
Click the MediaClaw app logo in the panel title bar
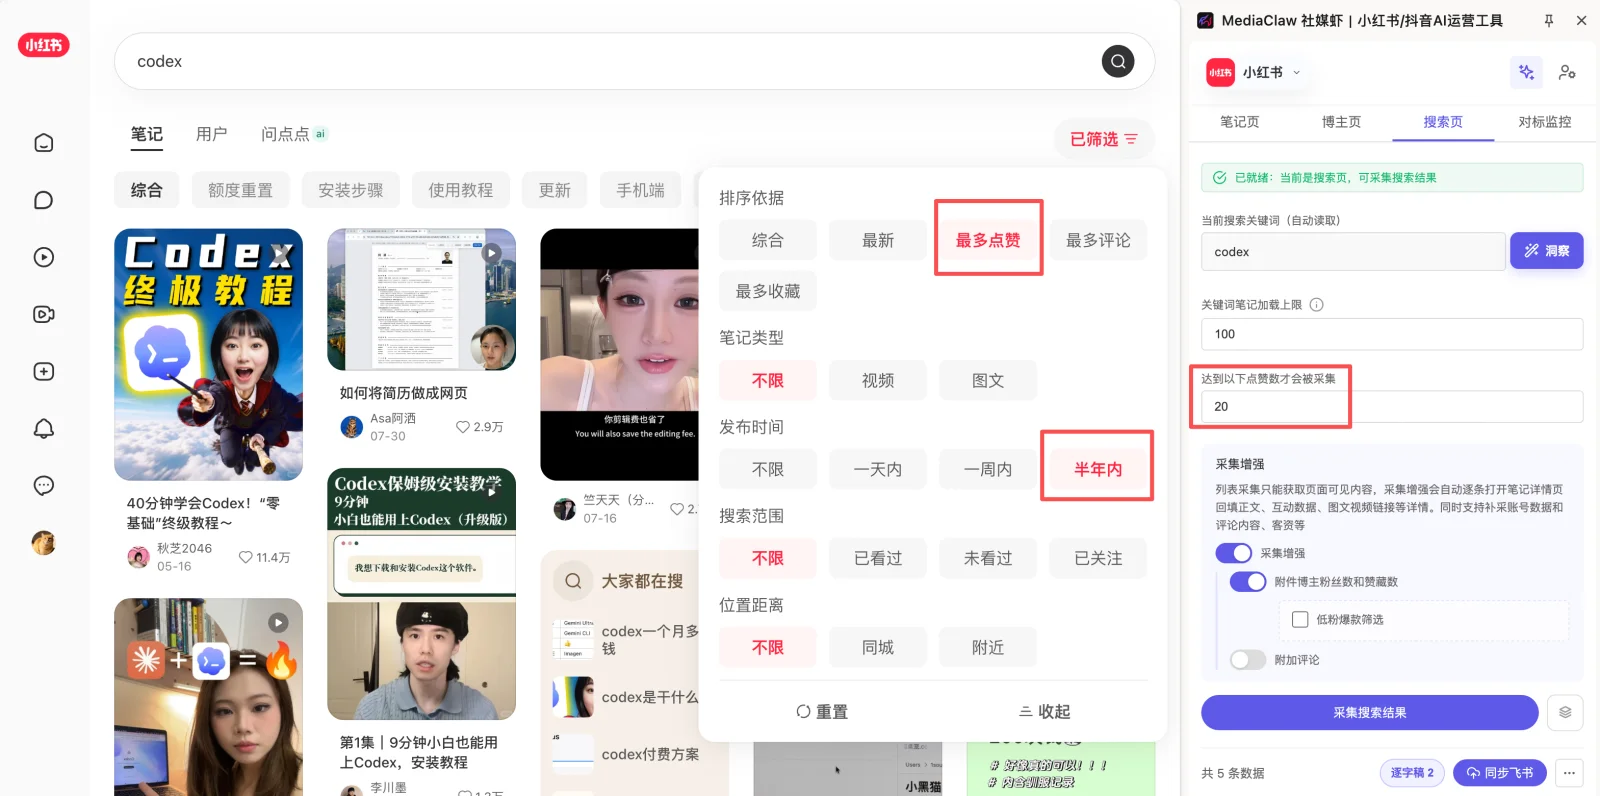(1206, 20)
